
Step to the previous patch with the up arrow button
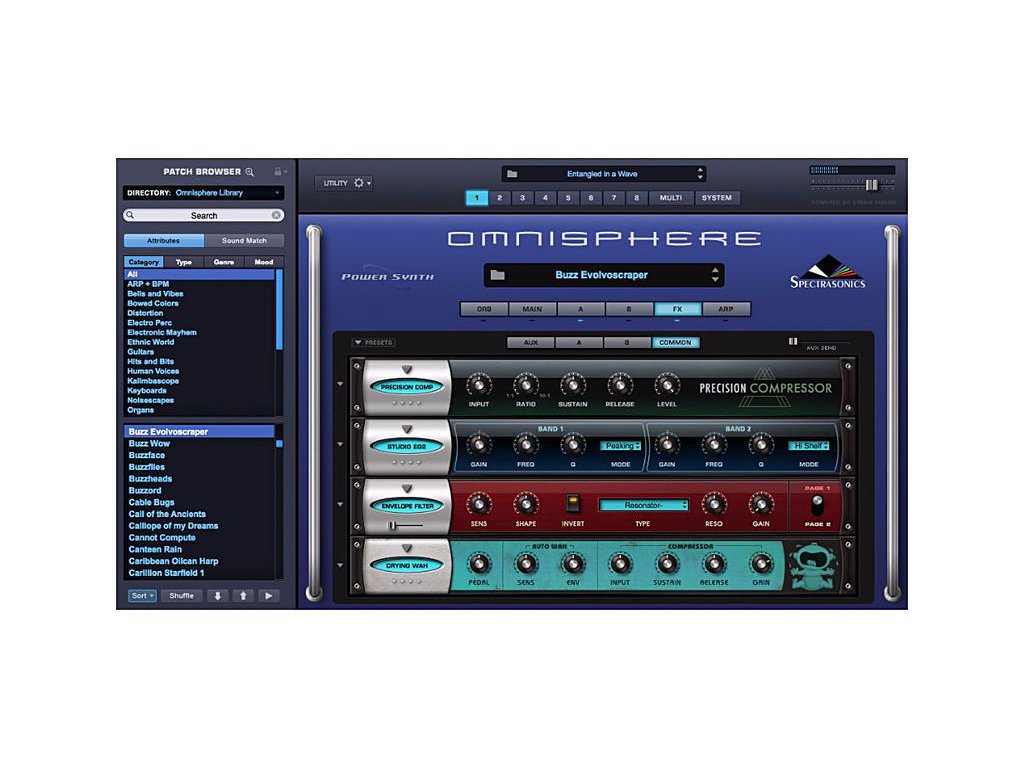(x=243, y=596)
